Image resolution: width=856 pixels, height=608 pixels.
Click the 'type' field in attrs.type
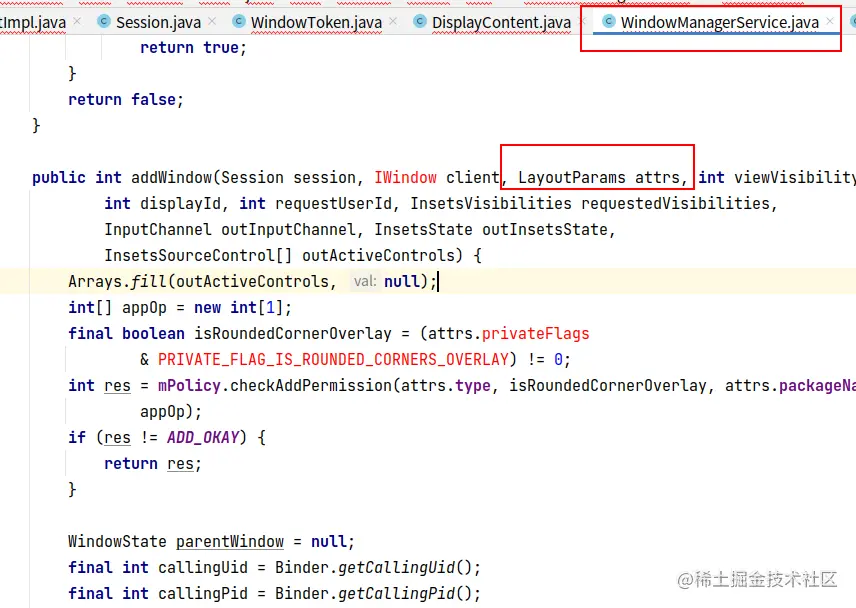(473, 385)
